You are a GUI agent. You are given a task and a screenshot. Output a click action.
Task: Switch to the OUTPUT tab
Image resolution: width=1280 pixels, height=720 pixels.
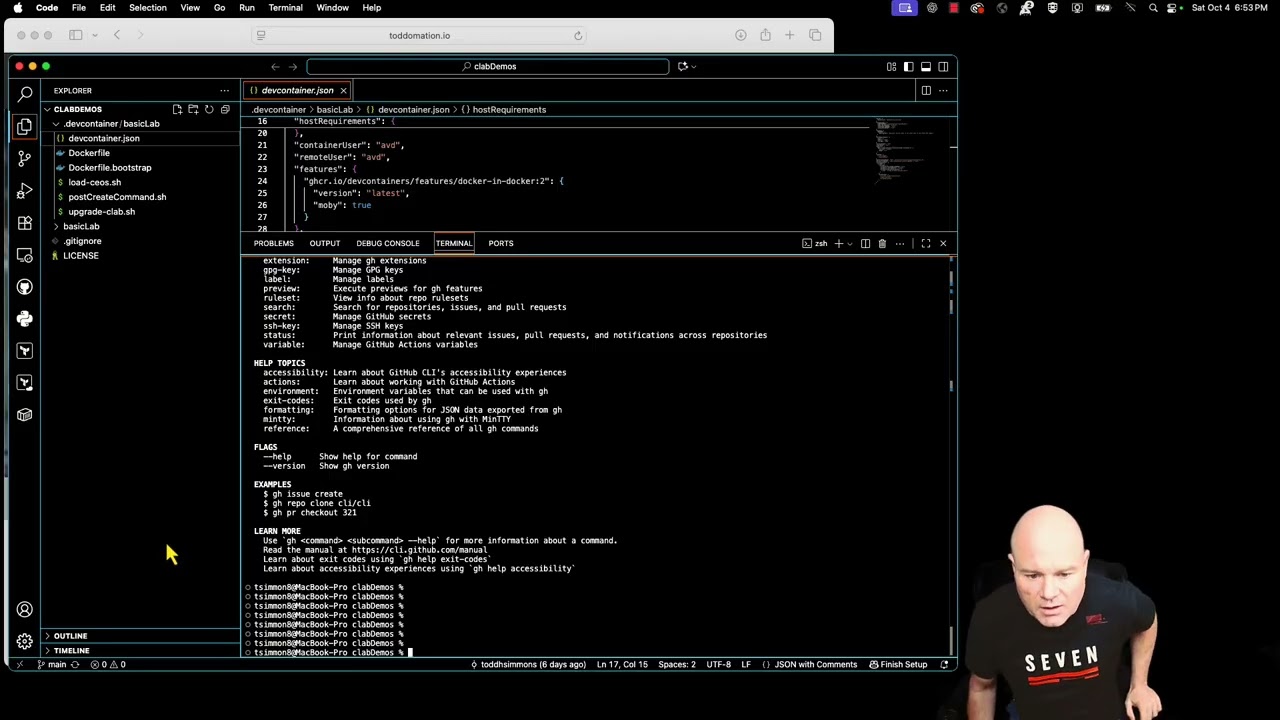click(324, 243)
